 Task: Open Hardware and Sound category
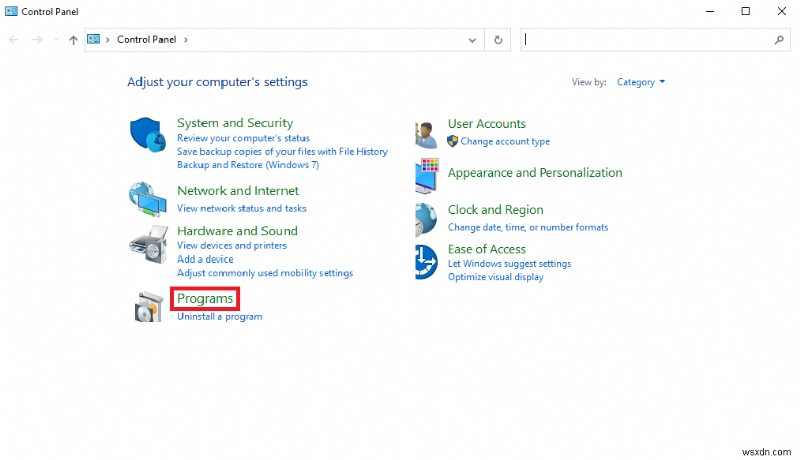tap(237, 231)
